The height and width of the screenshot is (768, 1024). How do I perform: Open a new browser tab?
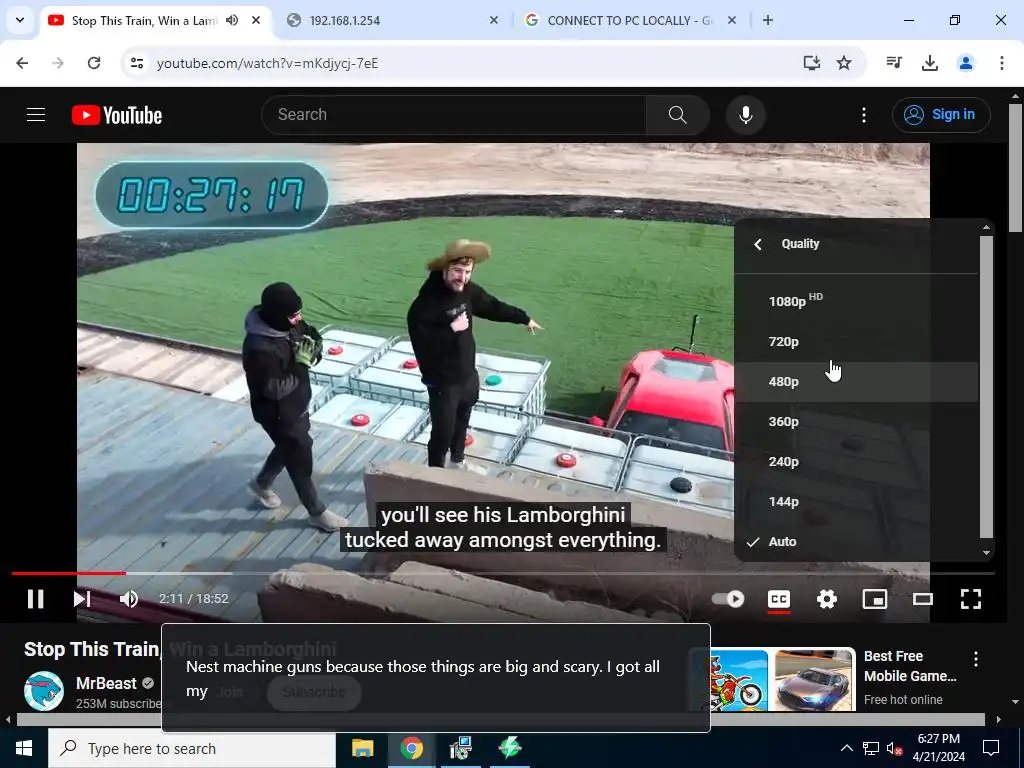(768, 20)
